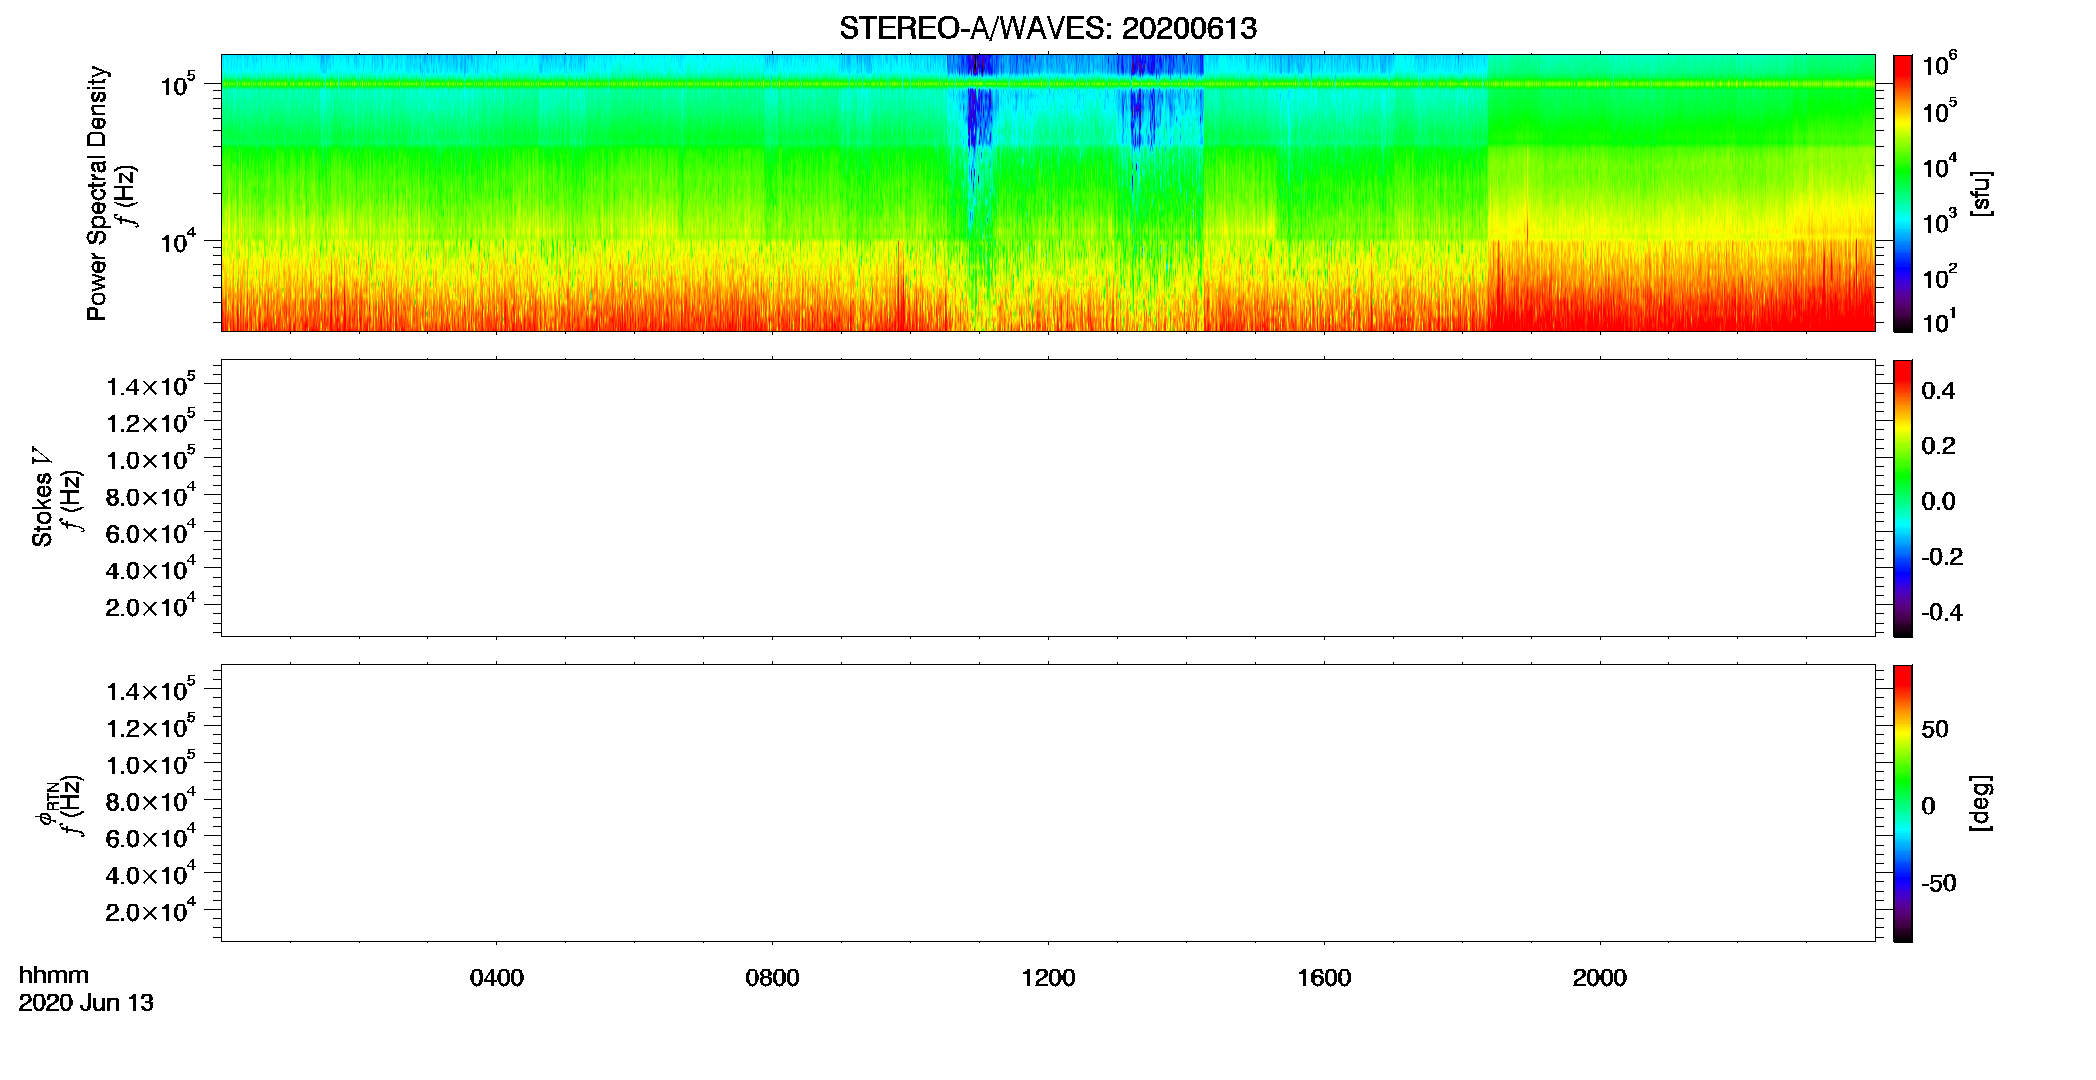Click the [deg] unit label
This screenshot has width=2096, height=1080.
[1981, 802]
